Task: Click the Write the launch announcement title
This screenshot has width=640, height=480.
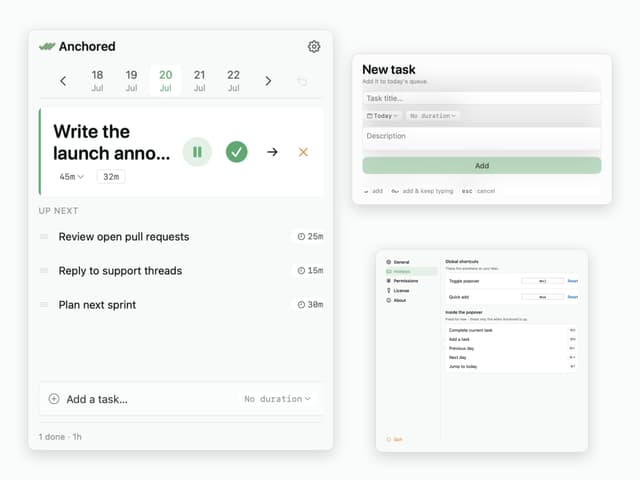Action: (111, 142)
